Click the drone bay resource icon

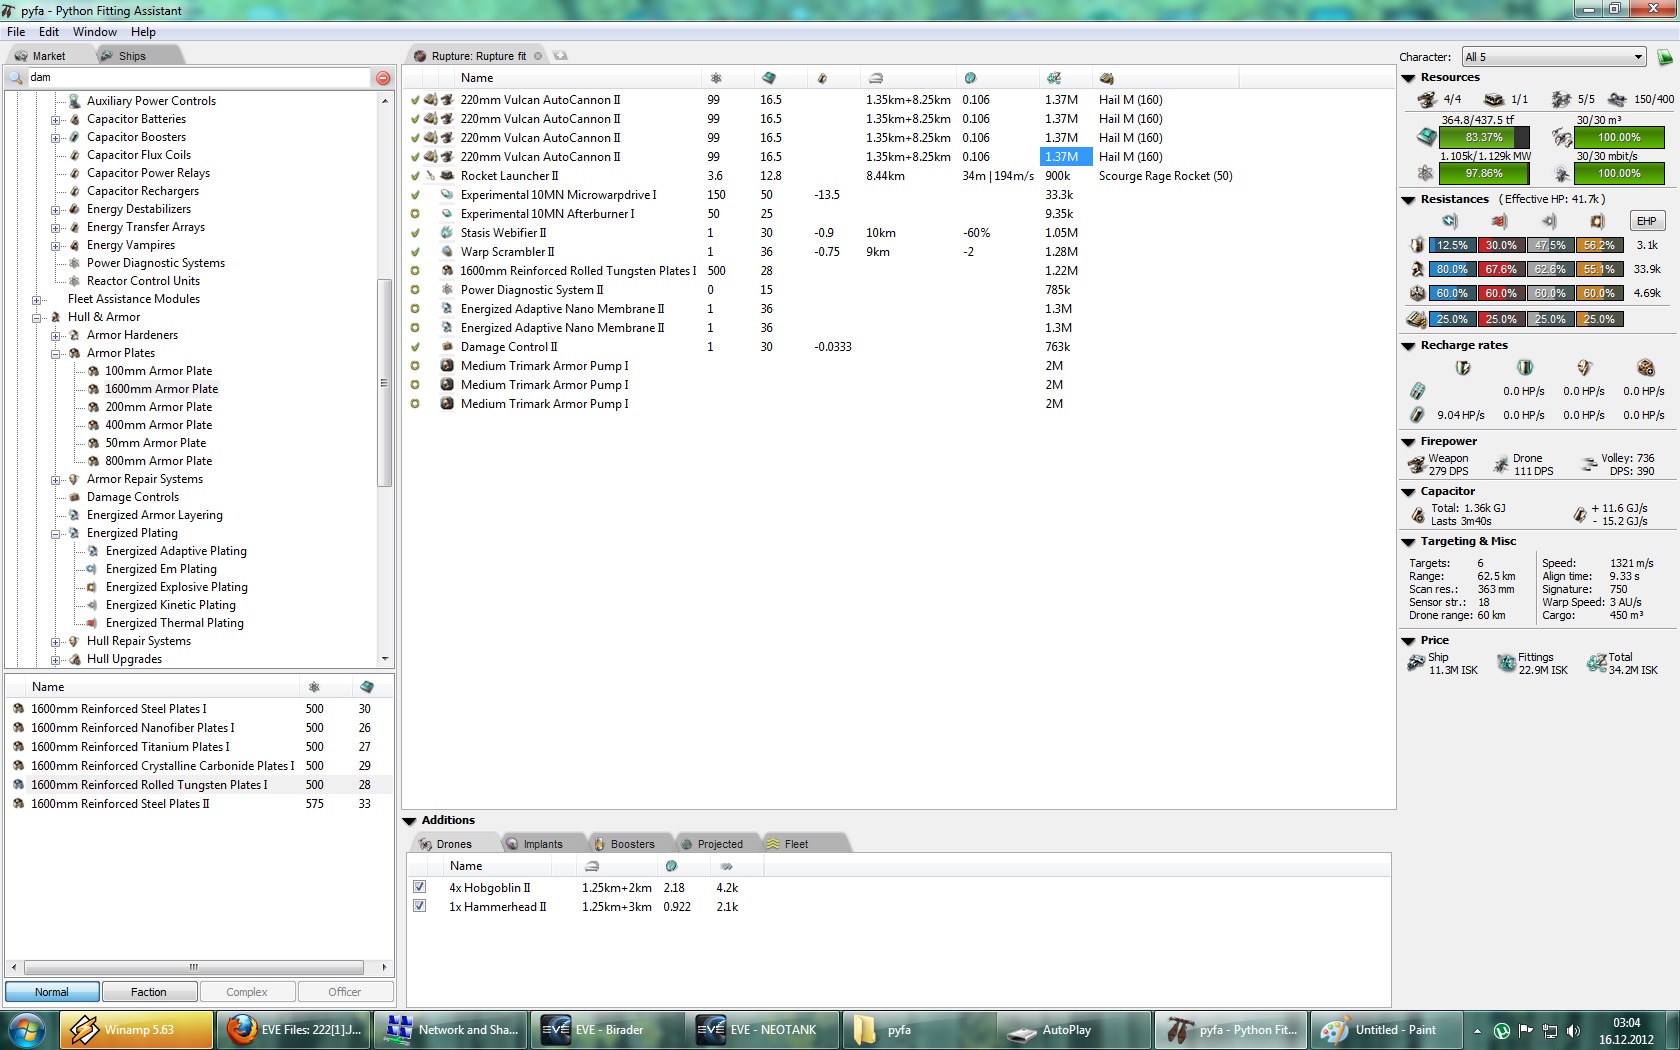[1562, 137]
